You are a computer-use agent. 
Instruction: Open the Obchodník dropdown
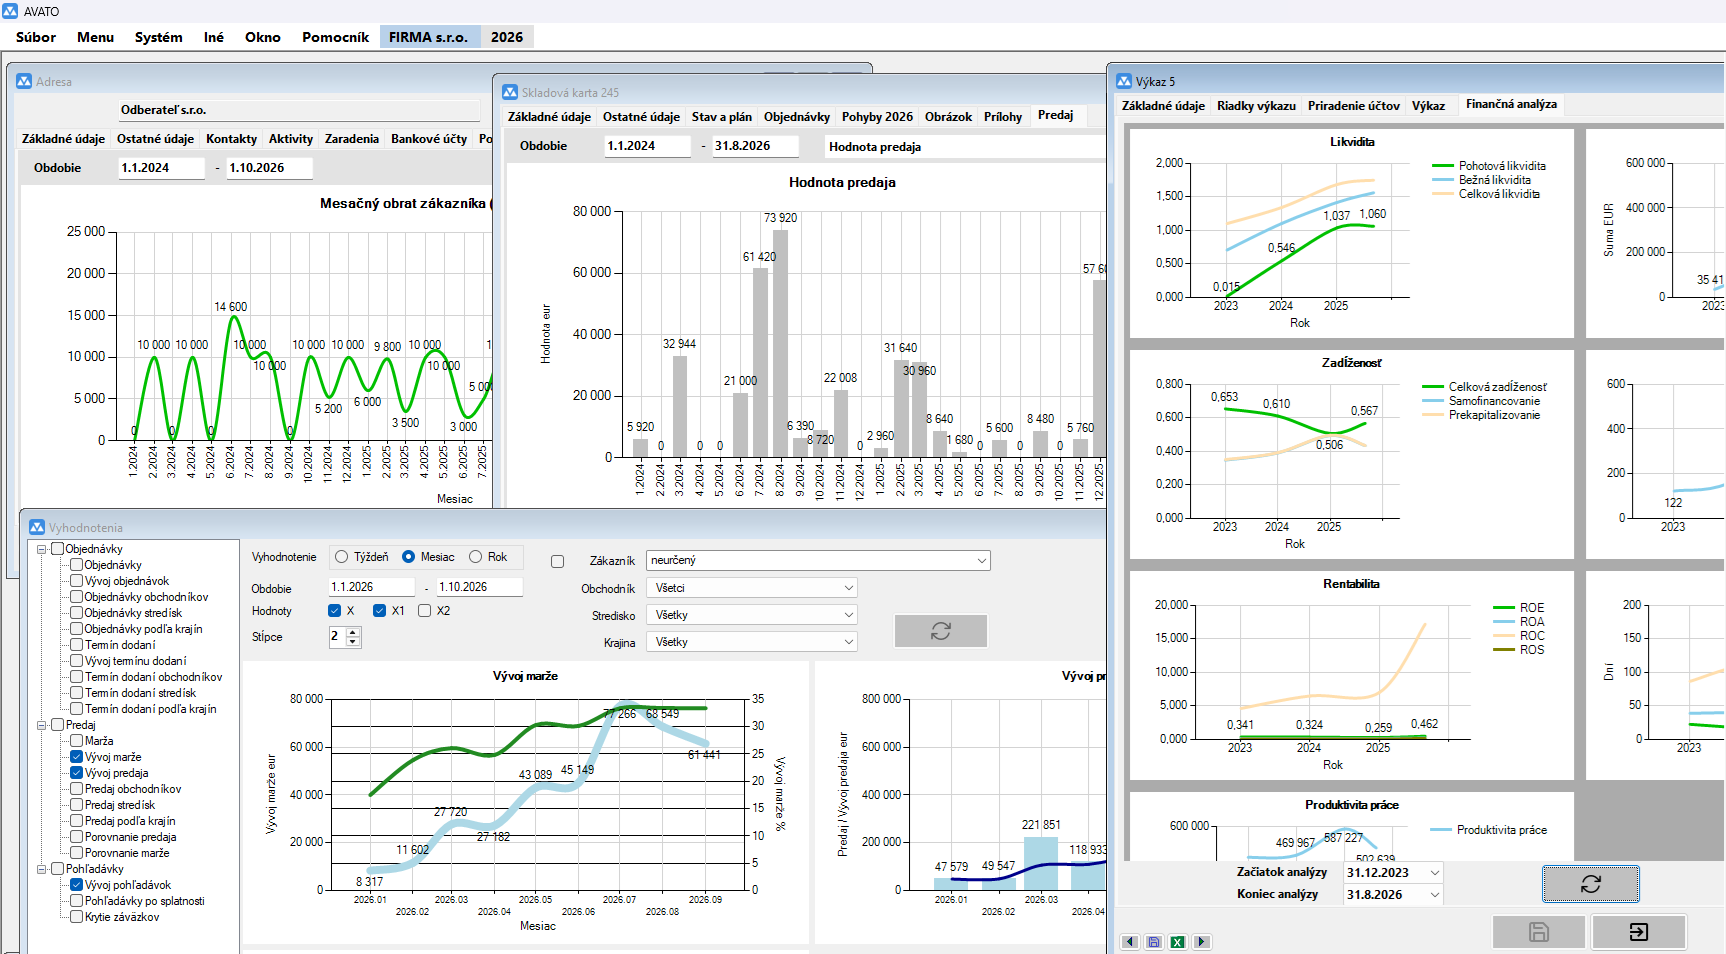[x=849, y=588]
